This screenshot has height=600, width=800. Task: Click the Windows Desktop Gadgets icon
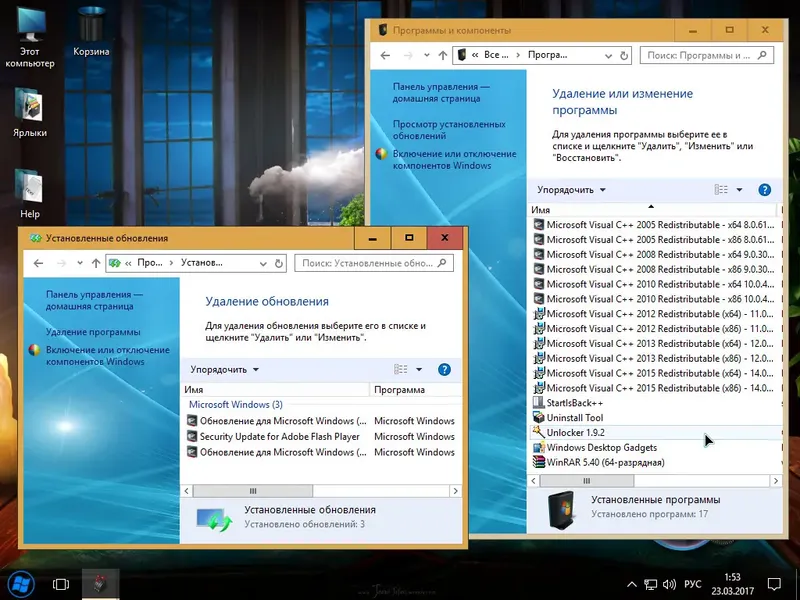tap(538, 447)
